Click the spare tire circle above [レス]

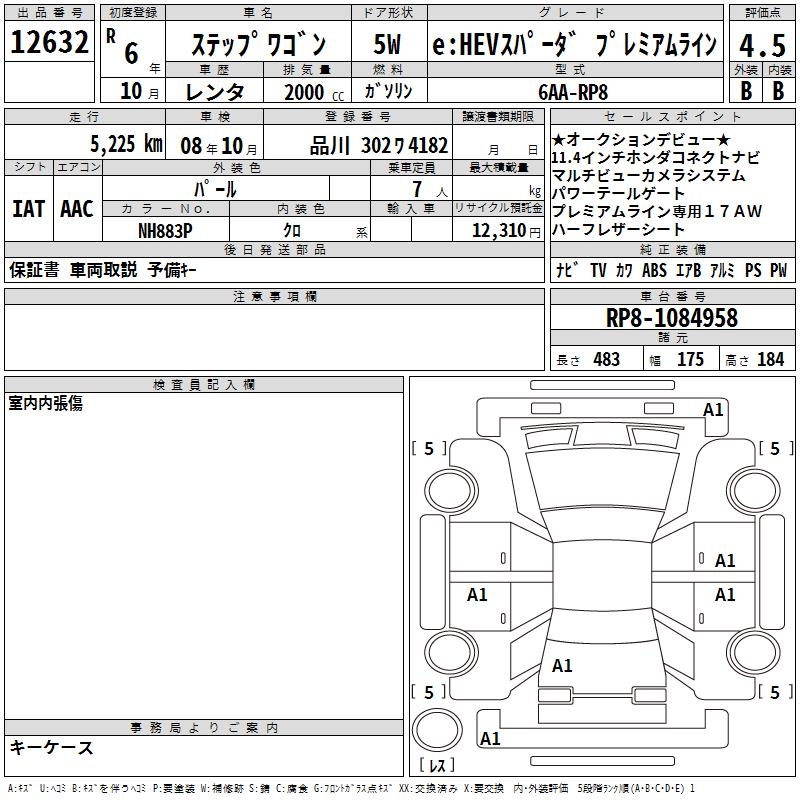437,729
